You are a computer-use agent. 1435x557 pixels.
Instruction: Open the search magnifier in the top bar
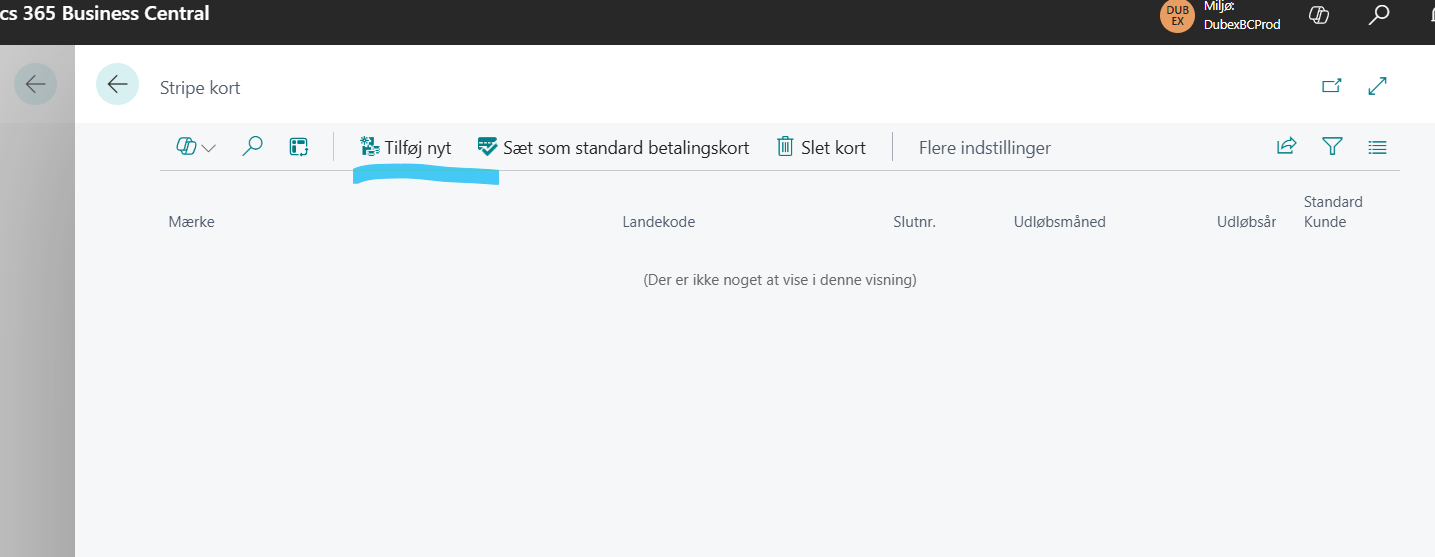point(1379,15)
